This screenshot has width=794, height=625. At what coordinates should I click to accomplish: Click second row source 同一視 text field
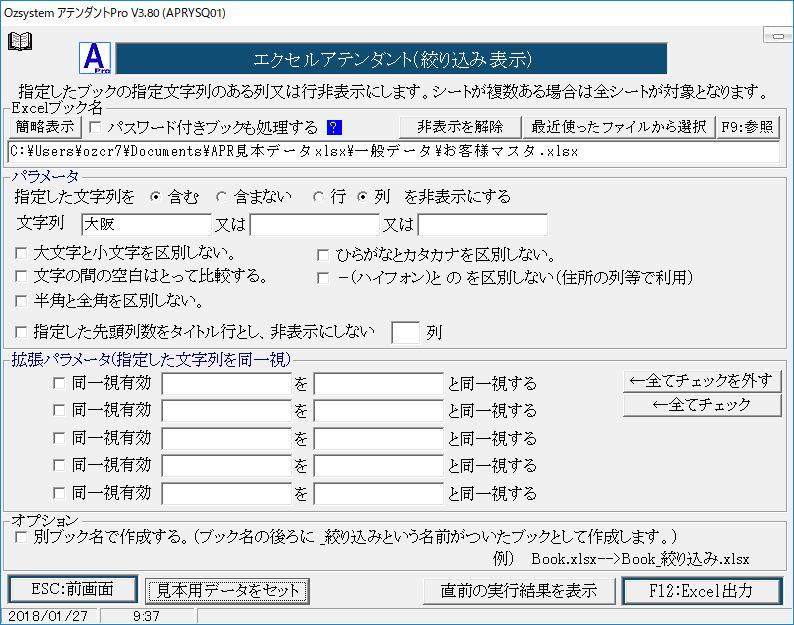click(x=226, y=411)
